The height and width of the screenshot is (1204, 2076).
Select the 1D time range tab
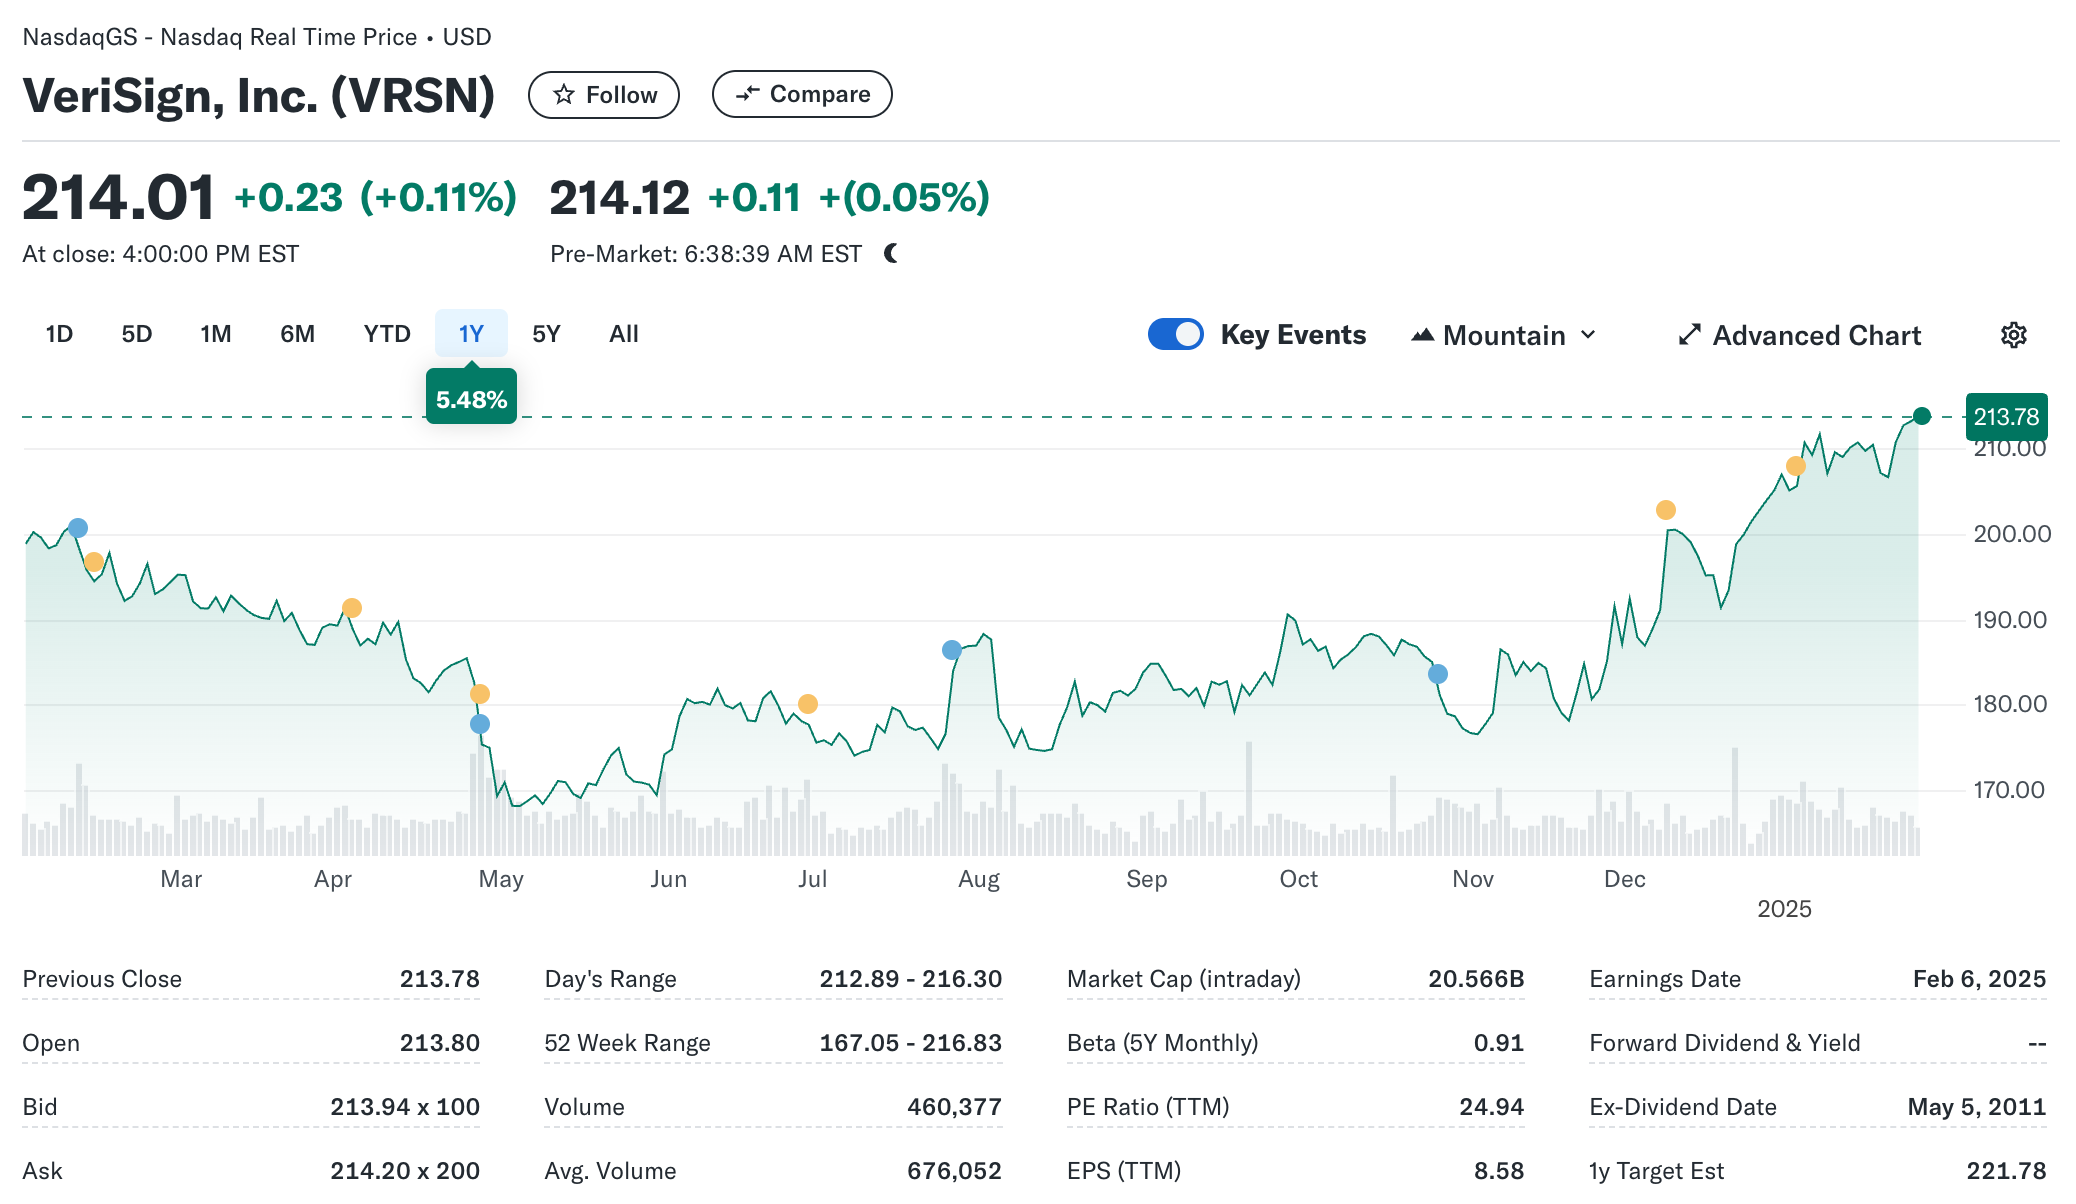coord(59,334)
